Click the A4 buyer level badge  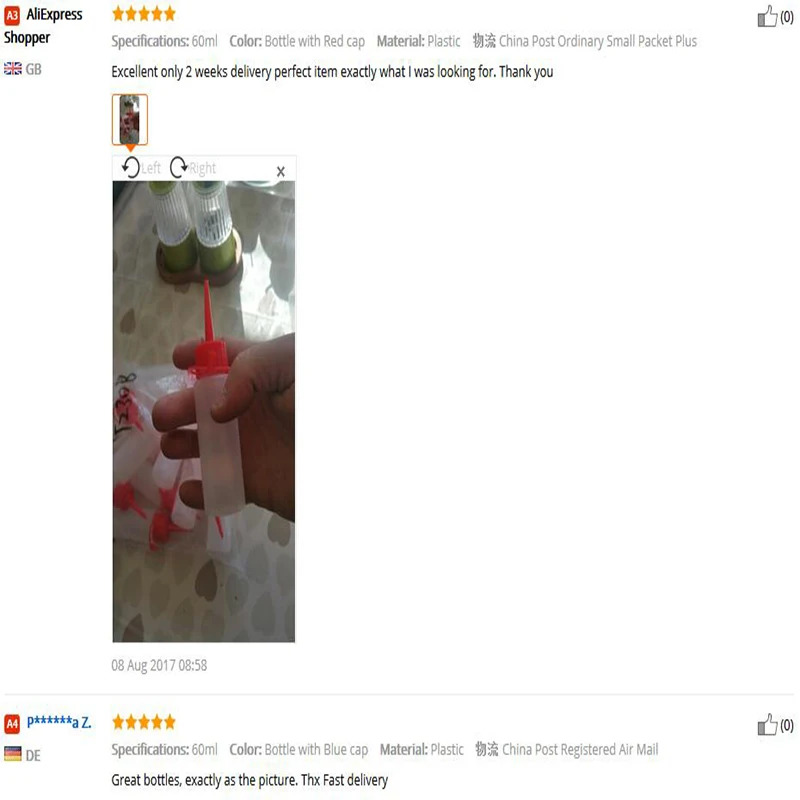click(x=12, y=723)
